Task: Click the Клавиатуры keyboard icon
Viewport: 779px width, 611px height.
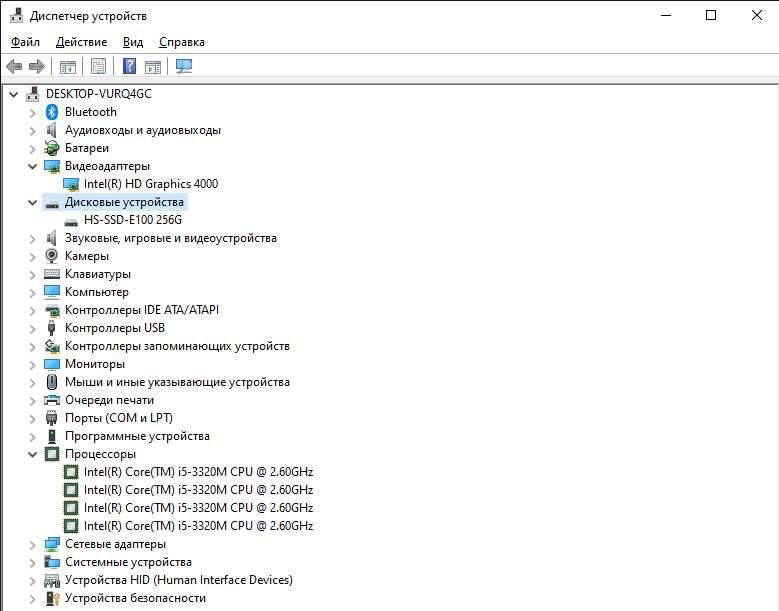Action: tap(52, 274)
